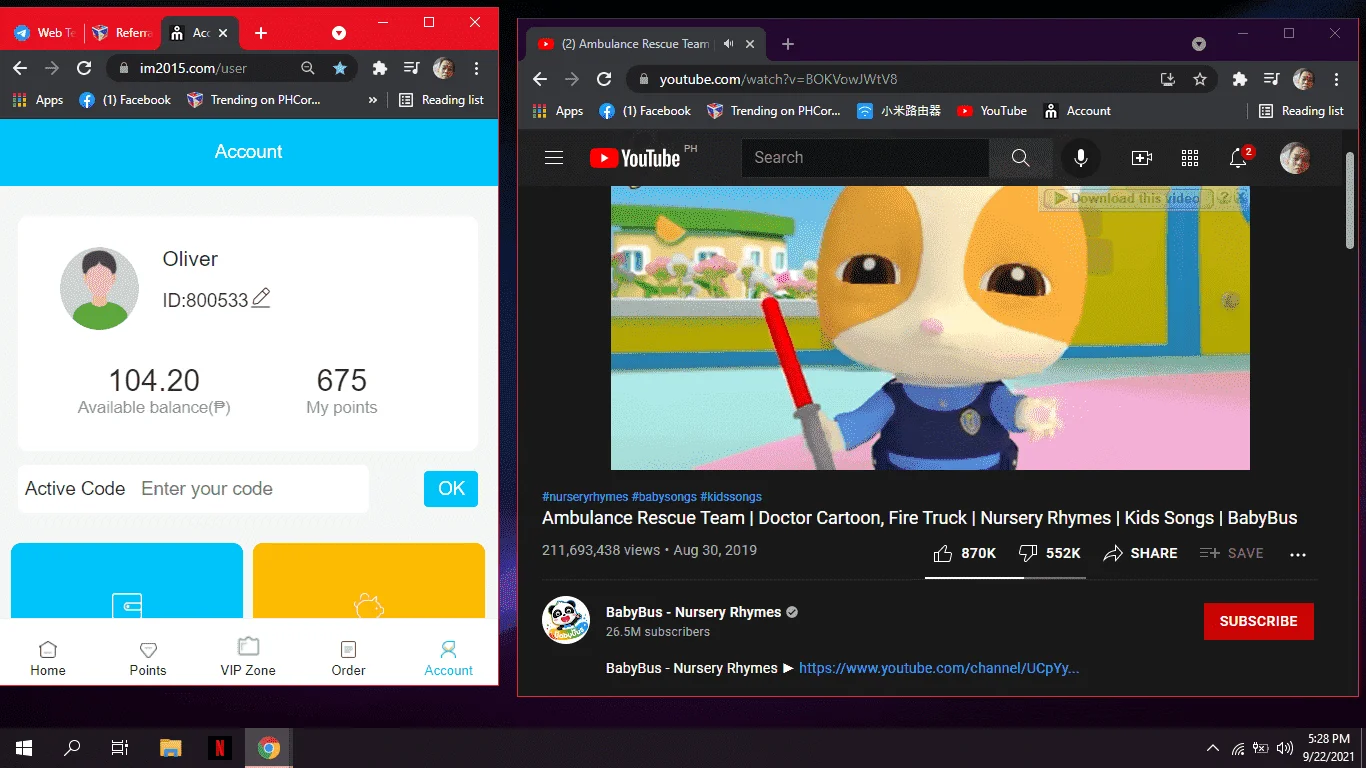Click the #kidssongs hashtag
Image resolution: width=1366 pixels, height=768 pixels.
pyautogui.click(x=731, y=497)
